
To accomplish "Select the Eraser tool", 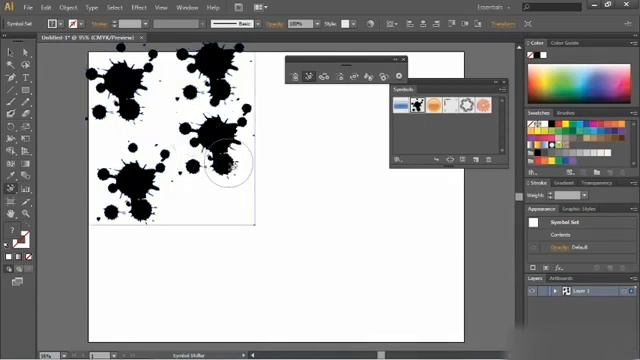I will [25, 114].
